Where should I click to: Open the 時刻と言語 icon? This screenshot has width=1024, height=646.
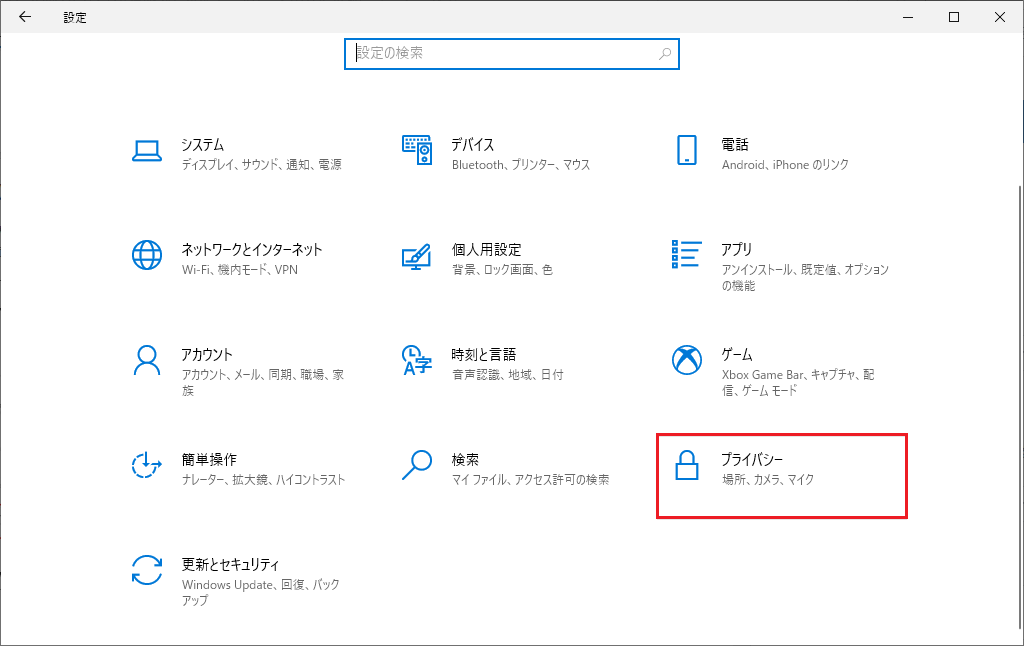[x=416, y=360]
